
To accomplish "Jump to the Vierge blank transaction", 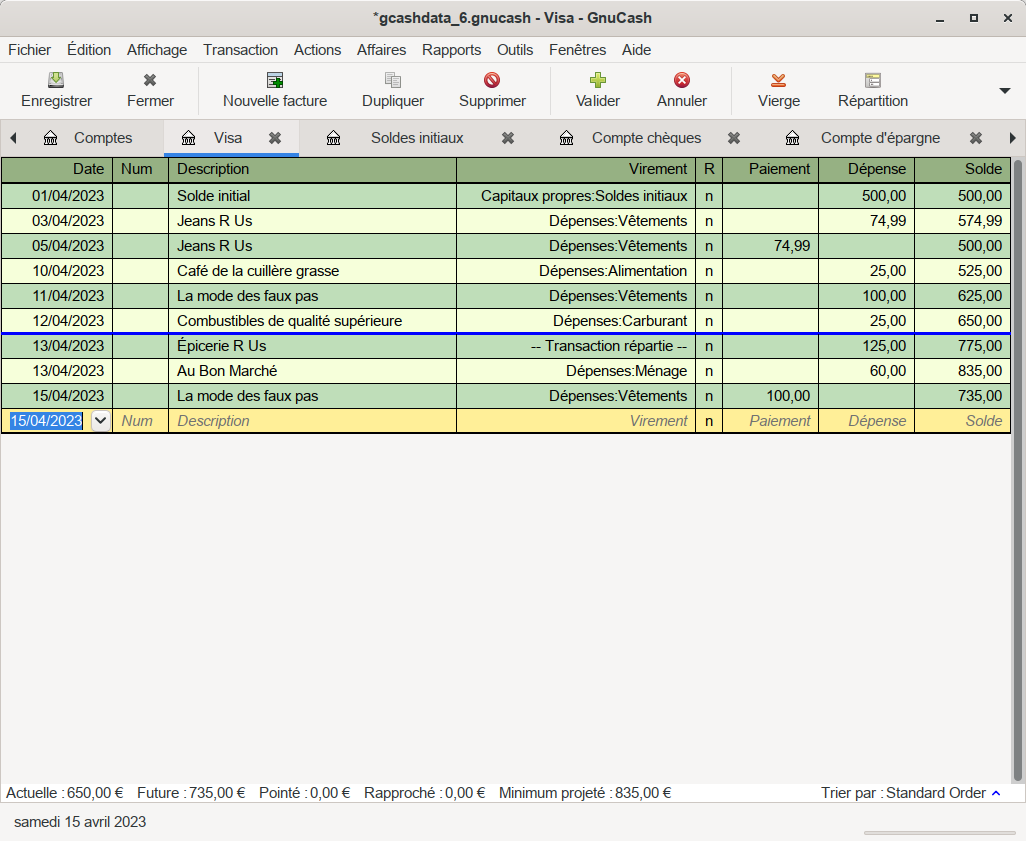I will click(x=778, y=81).
